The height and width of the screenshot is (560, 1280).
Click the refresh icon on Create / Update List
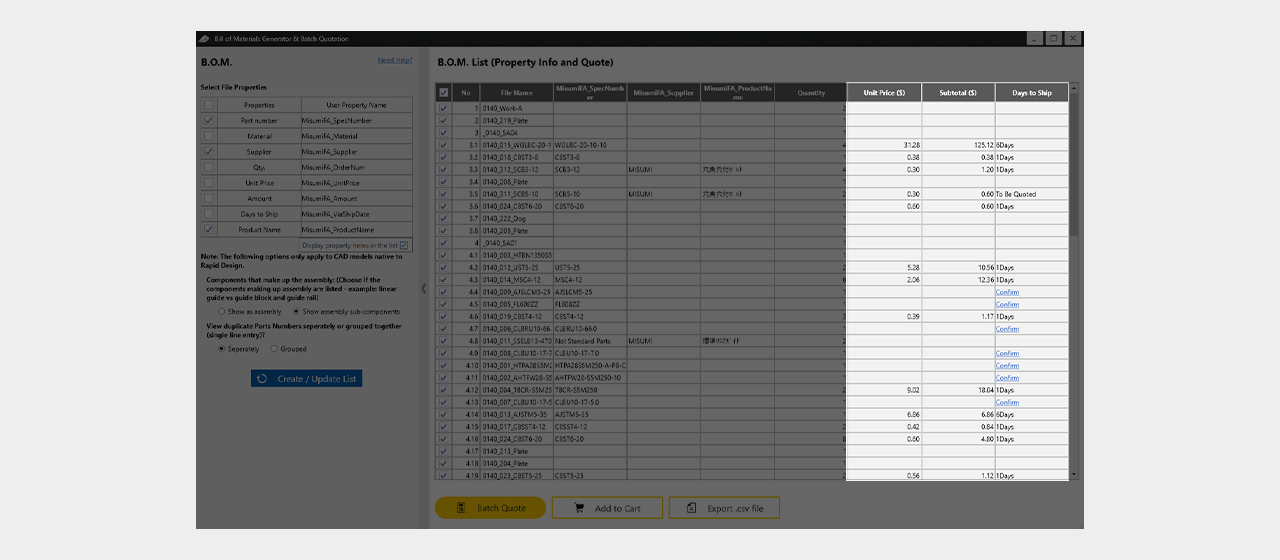click(262, 379)
